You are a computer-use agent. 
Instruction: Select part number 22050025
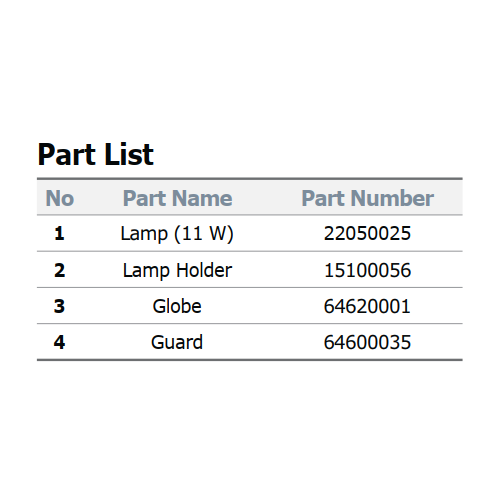pos(367,233)
